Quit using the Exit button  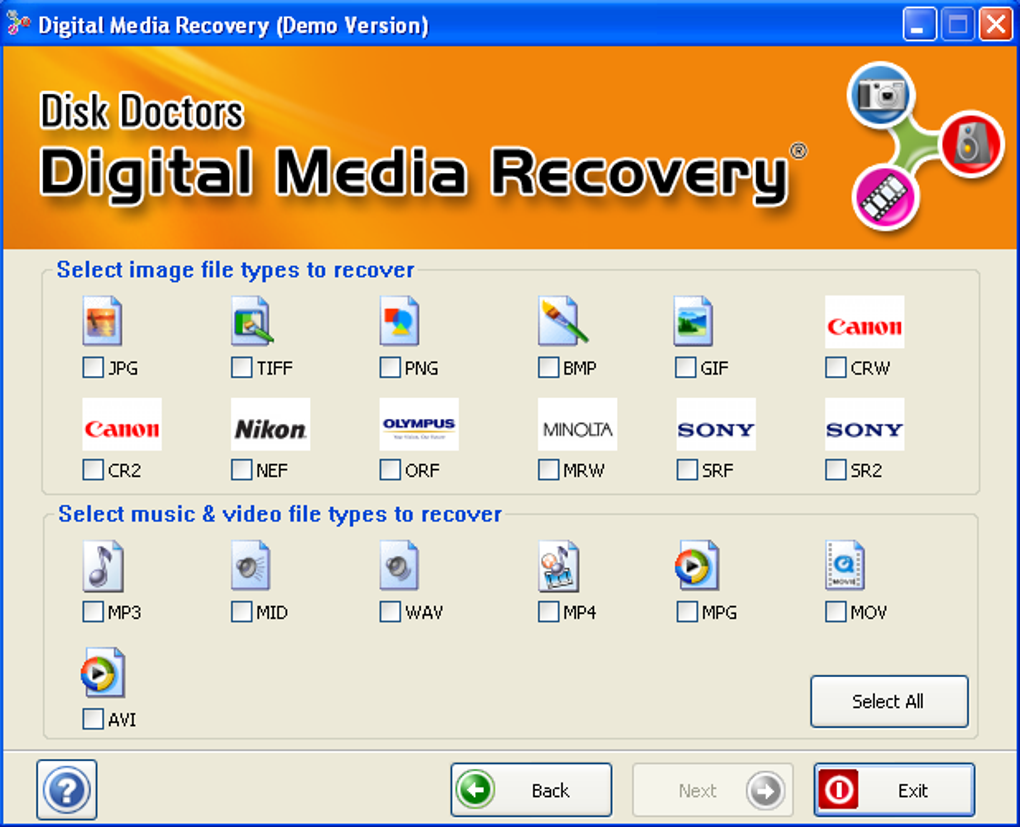click(894, 790)
